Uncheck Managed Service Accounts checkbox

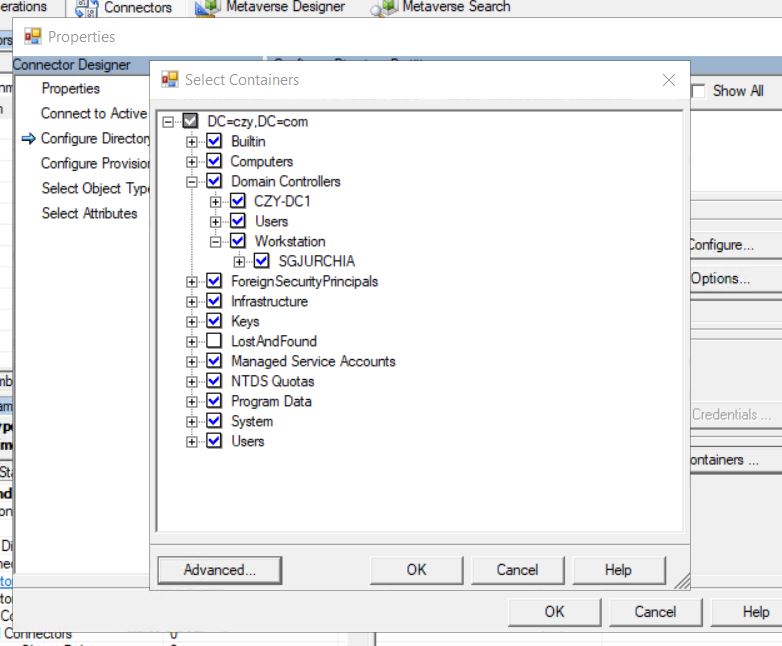(214, 360)
